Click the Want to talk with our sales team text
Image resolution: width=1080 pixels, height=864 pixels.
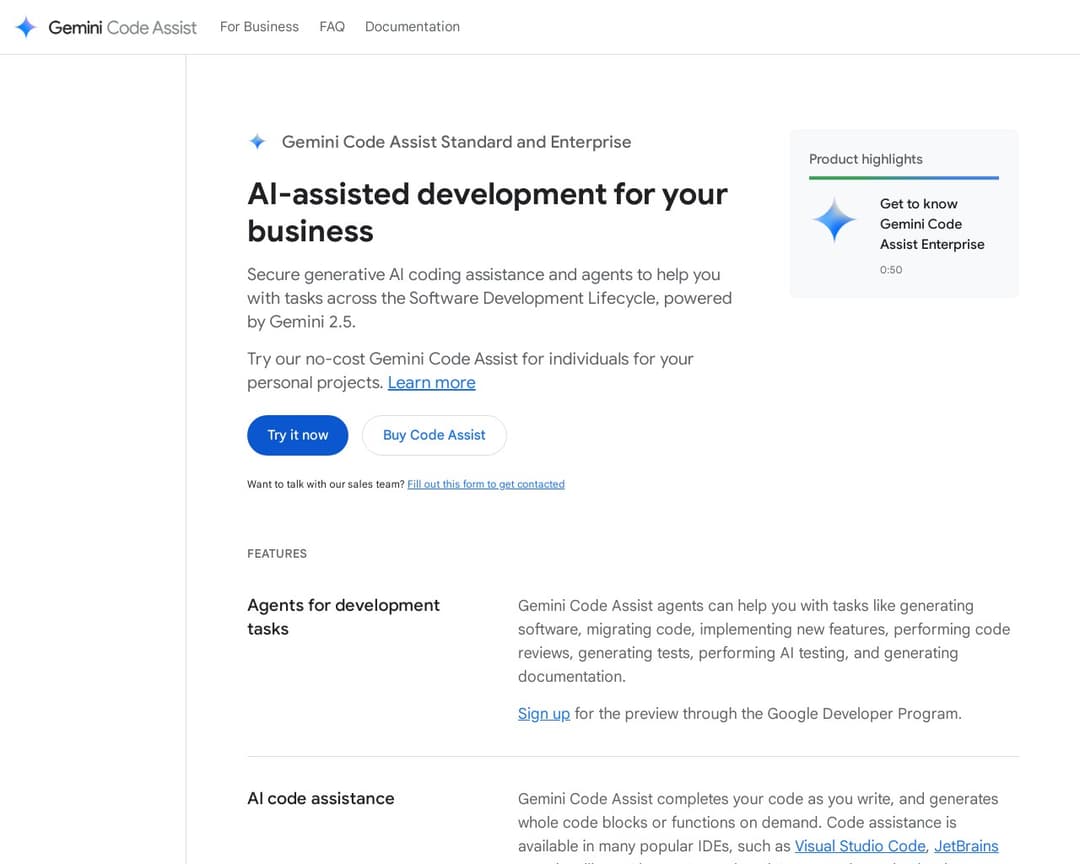point(326,484)
